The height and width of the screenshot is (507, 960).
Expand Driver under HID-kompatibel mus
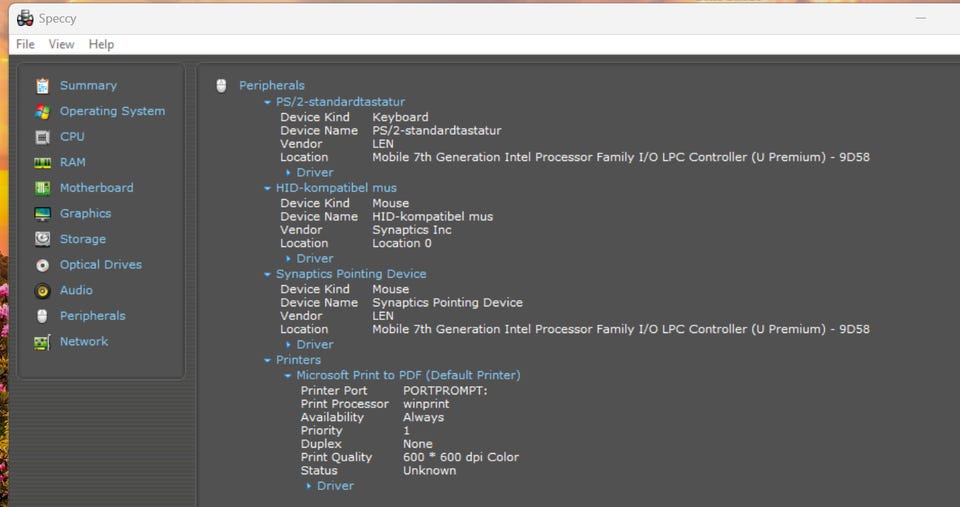289,259
